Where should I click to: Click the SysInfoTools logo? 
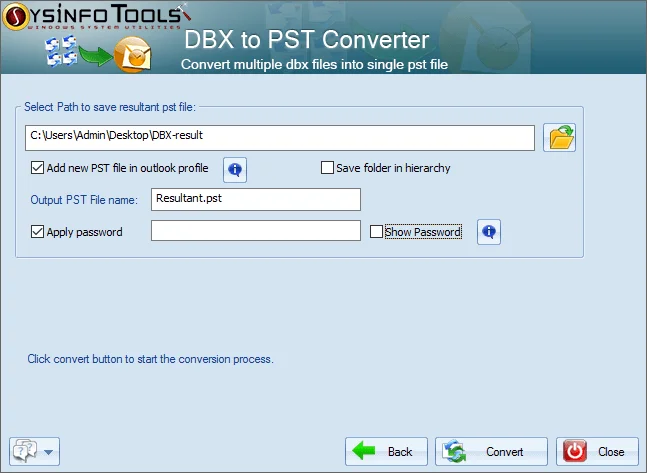[96, 16]
